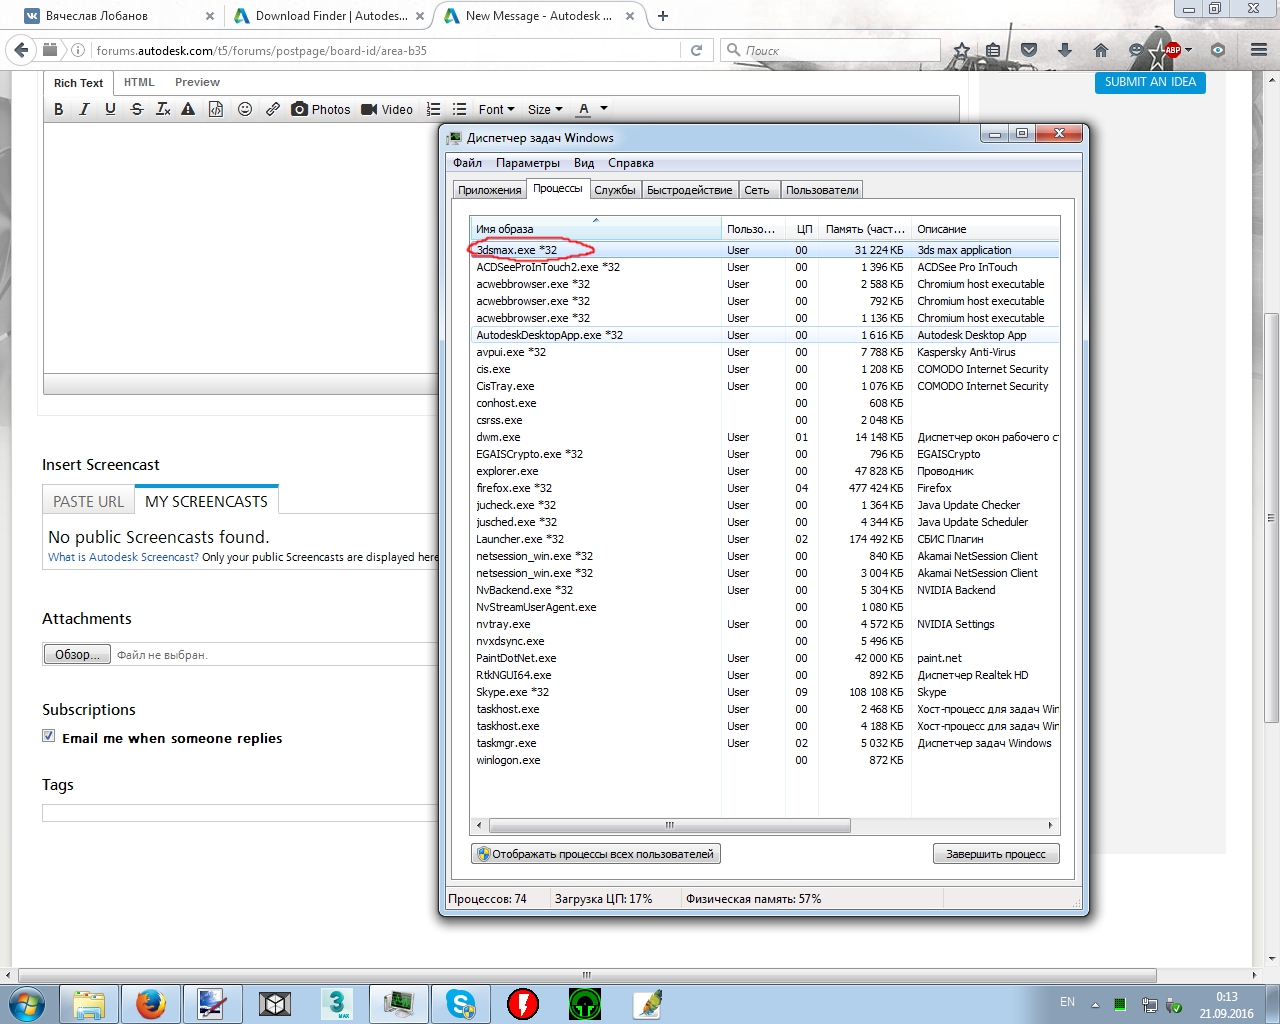The height and width of the screenshot is (1024, 1280).
Task: Open the Firefox hamburger menu
Action: 1259,50
